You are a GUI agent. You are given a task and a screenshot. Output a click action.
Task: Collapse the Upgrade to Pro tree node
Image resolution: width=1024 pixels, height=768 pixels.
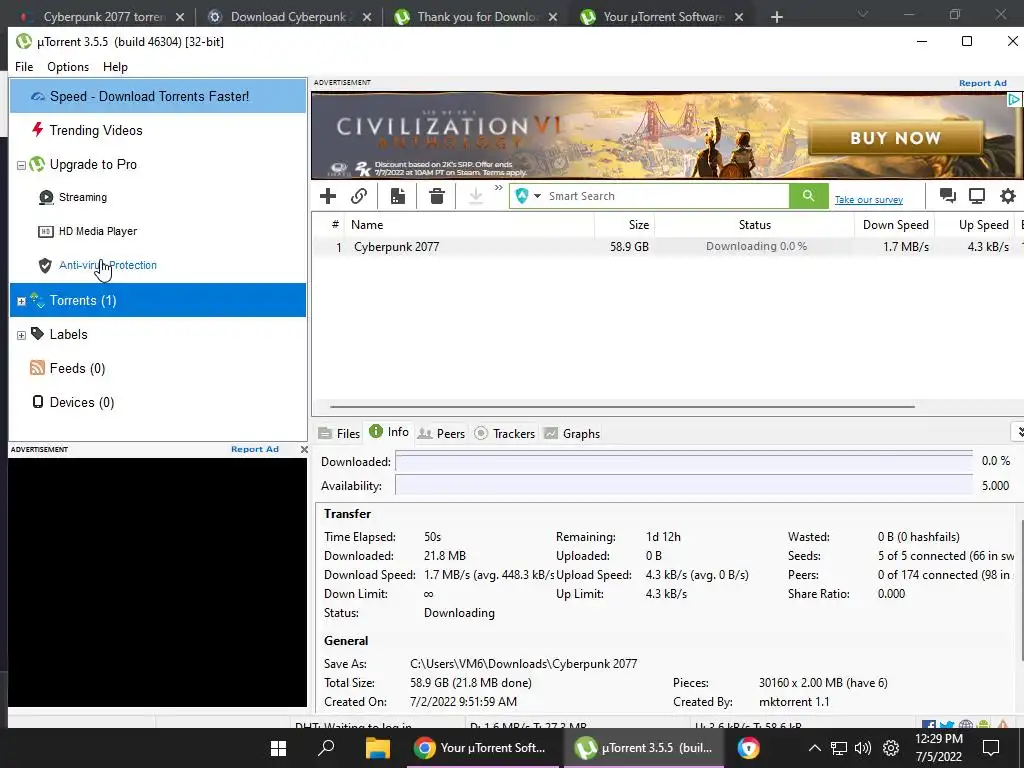(x=21, y=165)
